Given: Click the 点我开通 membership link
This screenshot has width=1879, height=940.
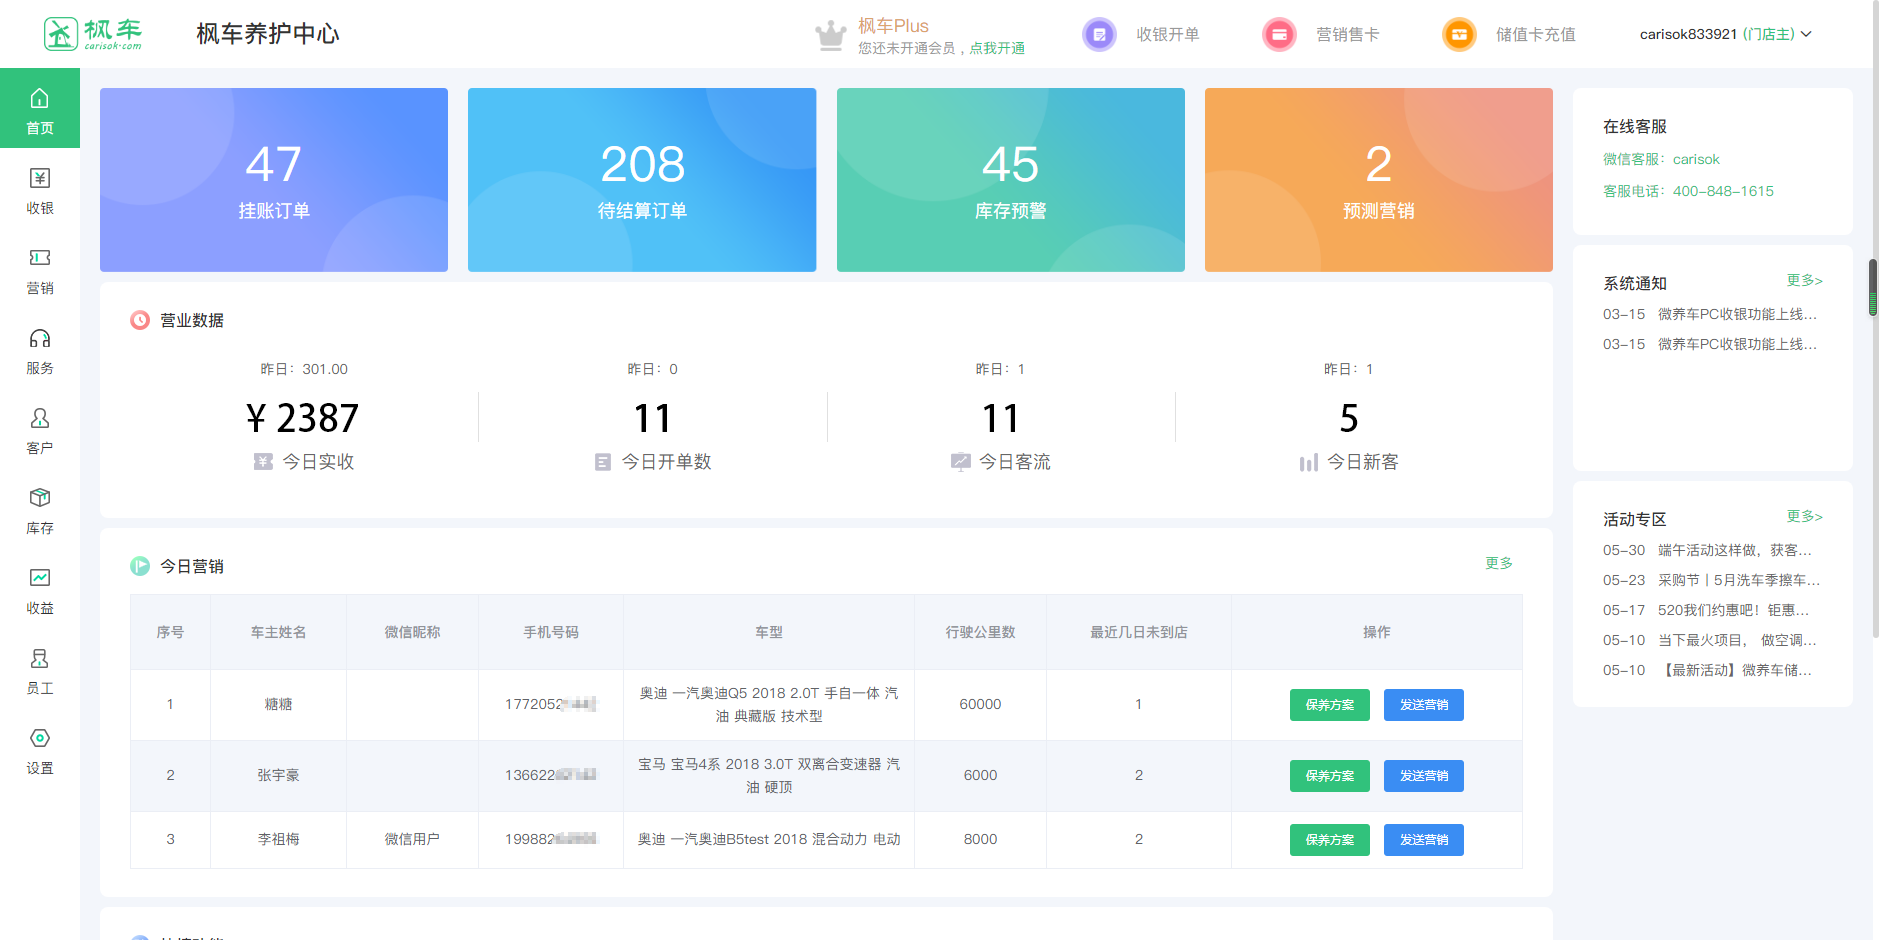Looking at the screenshot, I should tap(997, 48).
